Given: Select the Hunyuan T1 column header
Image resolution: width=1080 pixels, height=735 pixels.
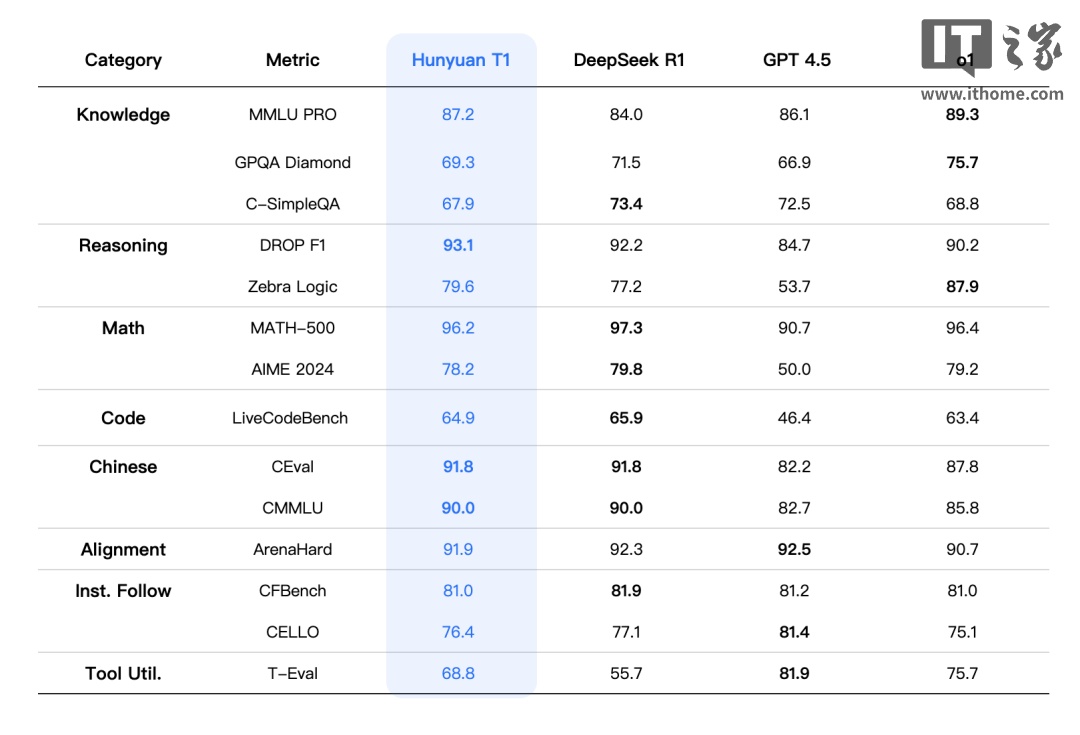Looking at the screenshot, I should click(x=461, y=60).
